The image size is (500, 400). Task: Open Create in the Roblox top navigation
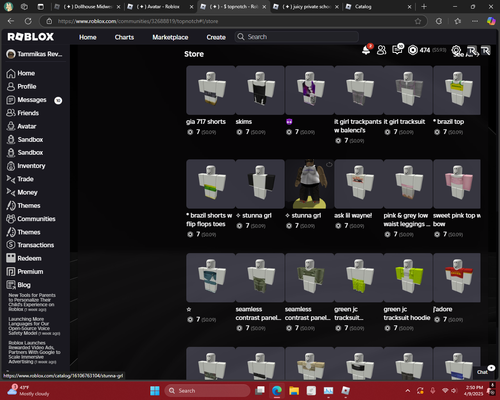click(216, 37)
